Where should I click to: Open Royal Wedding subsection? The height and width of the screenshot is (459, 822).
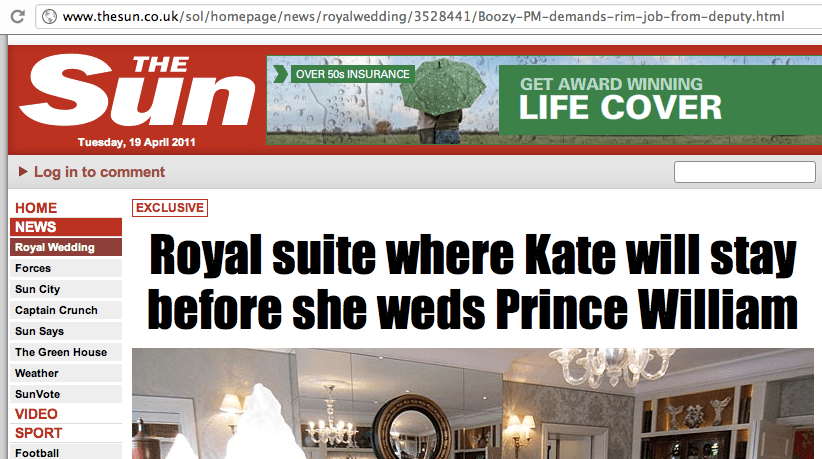click(66, 247)
